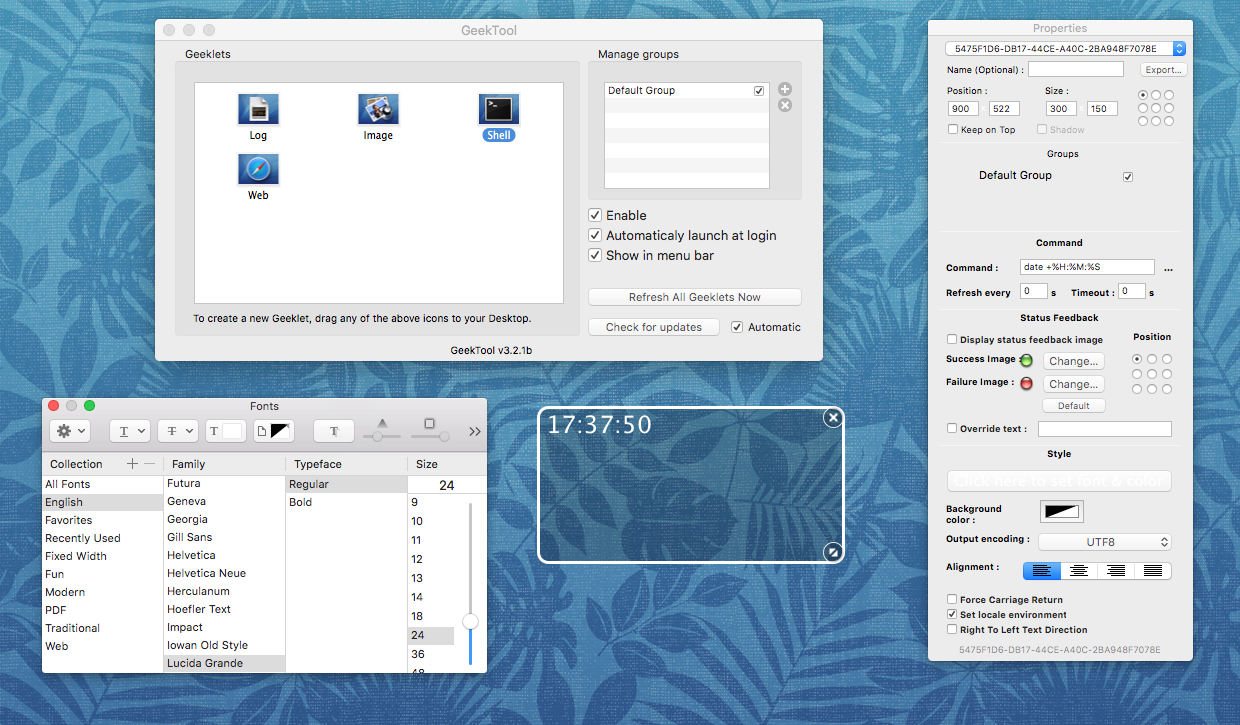Image resolution: width=1240 pixels, height=725 pixels.
Task: Click the Web geeklet icon
Action: point(258,168)
